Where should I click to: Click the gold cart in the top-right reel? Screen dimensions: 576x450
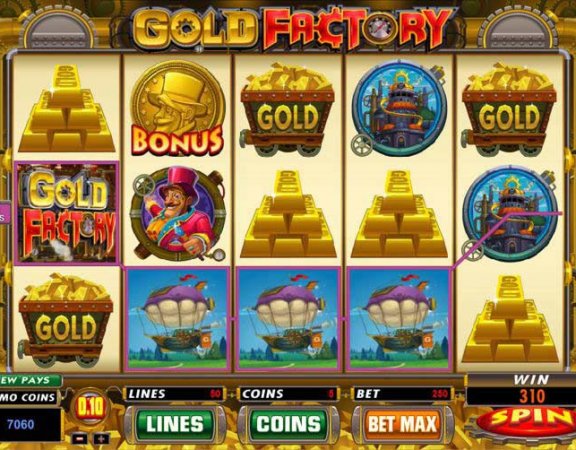(509, 109)
